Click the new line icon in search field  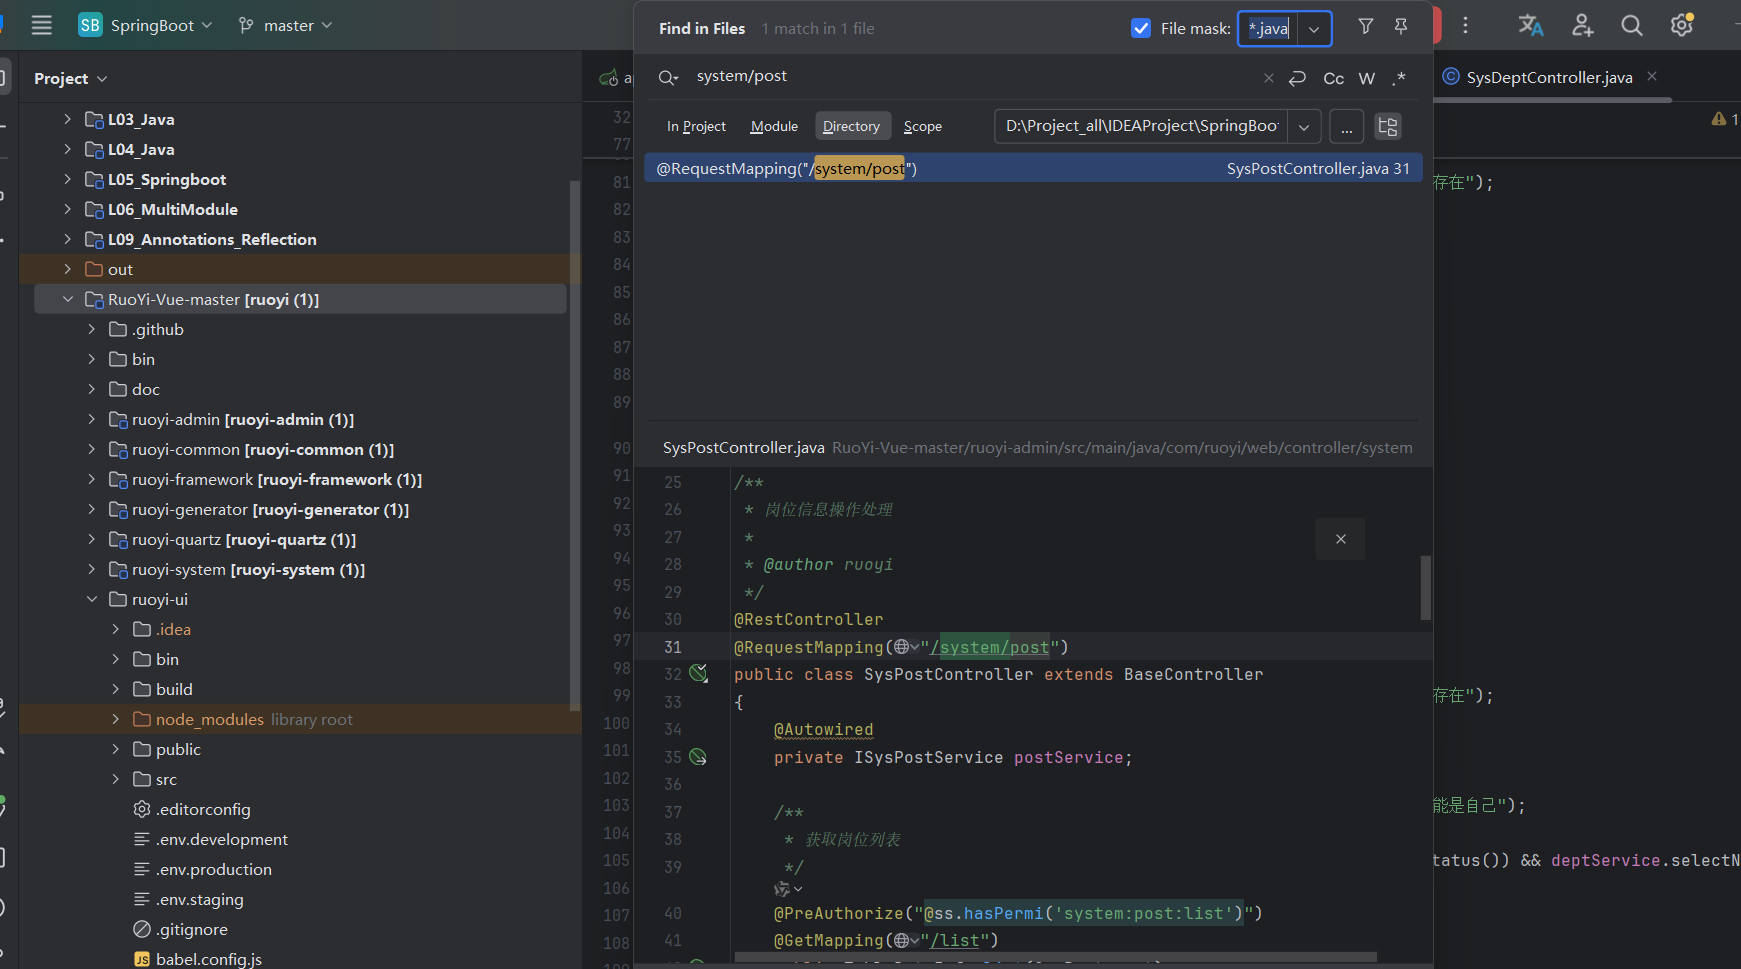coord(1298,78)
